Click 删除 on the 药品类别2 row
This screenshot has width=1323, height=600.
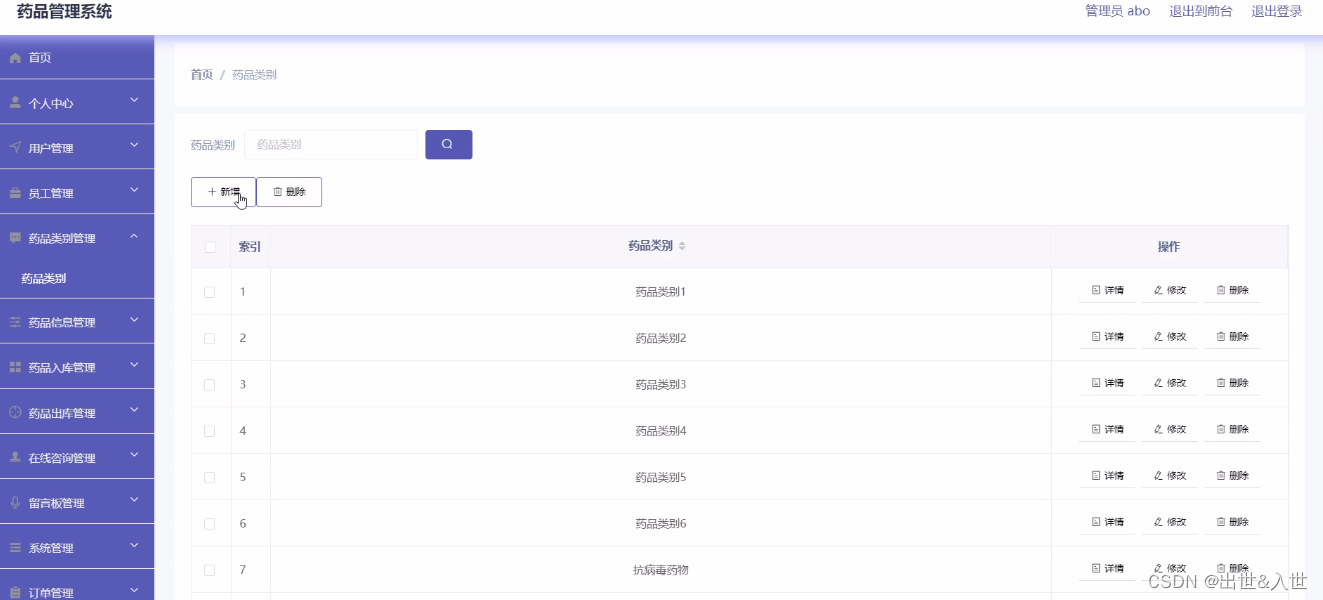click(x=1232, y=337)
